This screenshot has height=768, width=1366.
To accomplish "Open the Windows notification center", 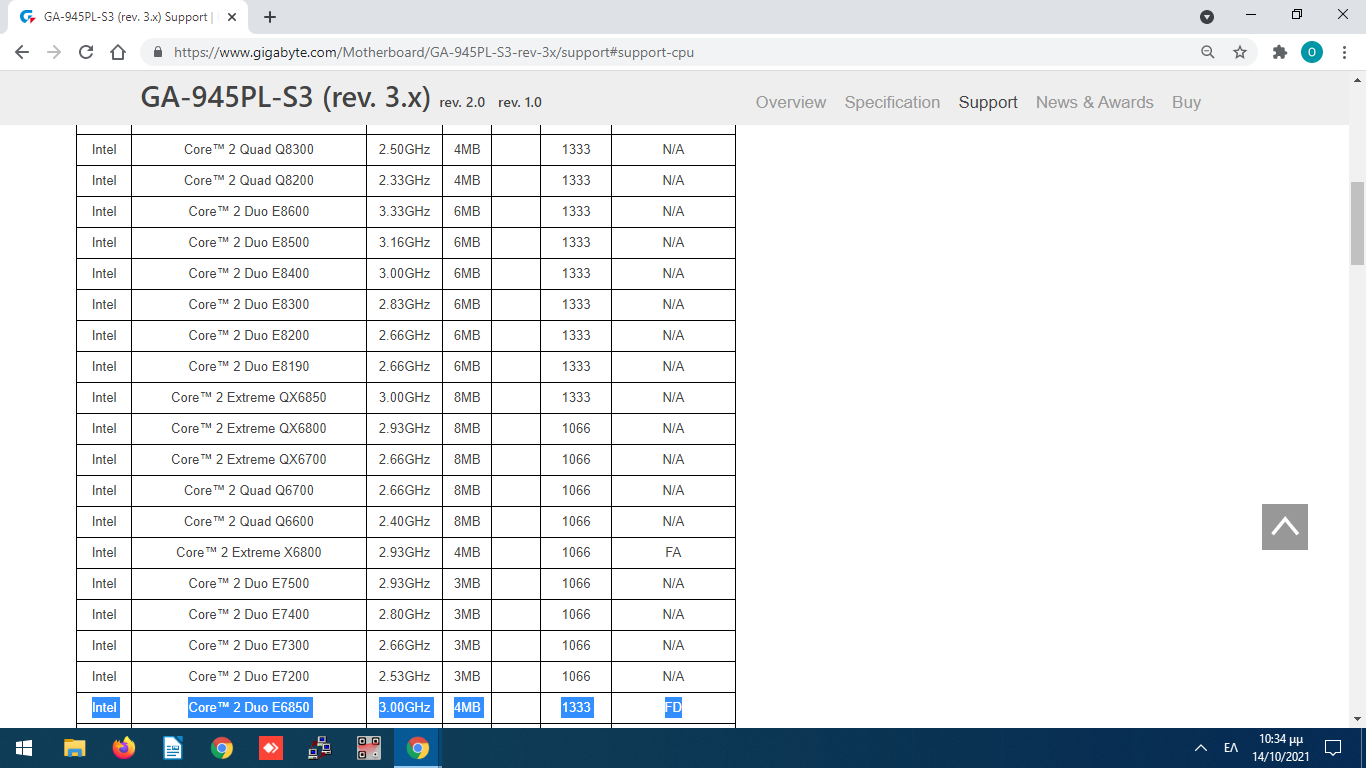I will (1333, 748).
